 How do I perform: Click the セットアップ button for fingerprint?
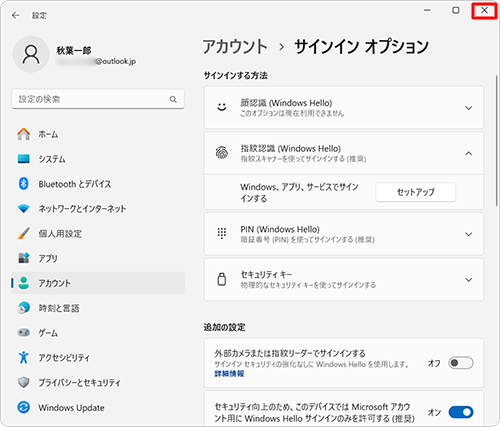click(415, 192)
